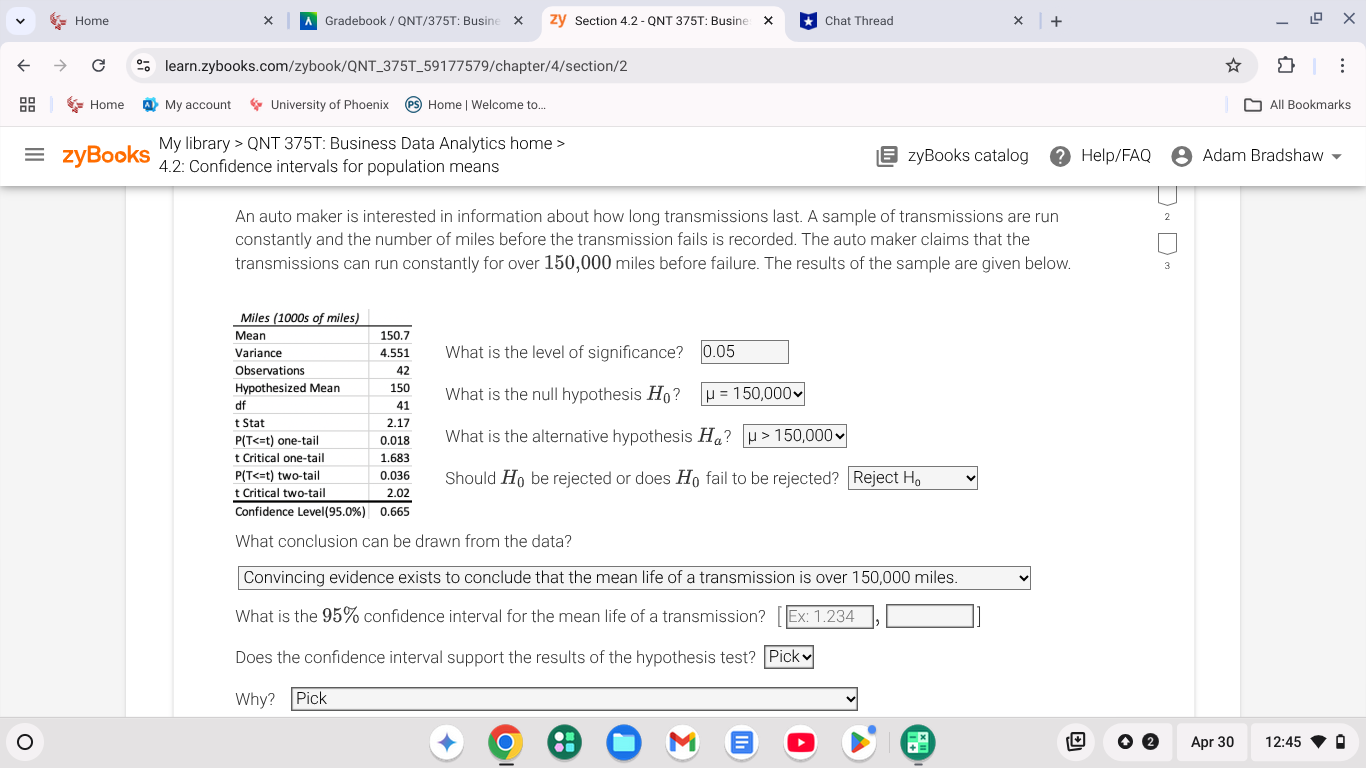Reload the zyBooks page
The height and width of the screenshot is (768, 1366).
pyautogui.click(x=99, y=65)
